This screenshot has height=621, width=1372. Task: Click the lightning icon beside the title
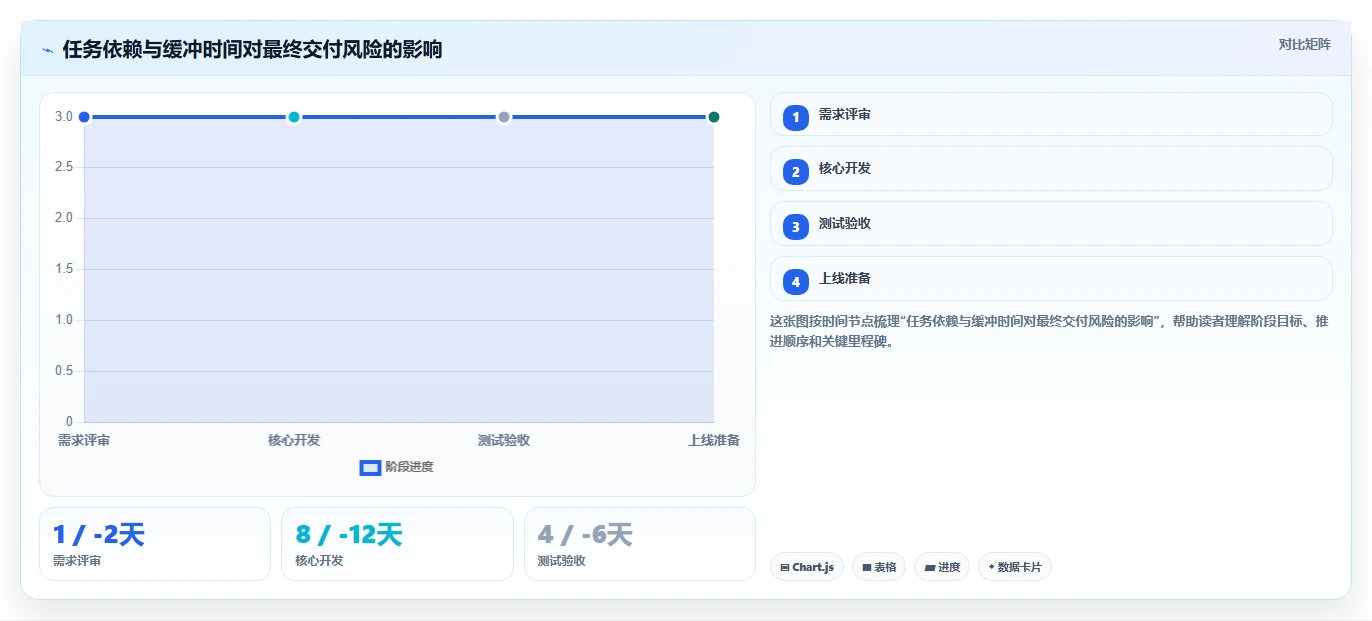coord(47,50)
